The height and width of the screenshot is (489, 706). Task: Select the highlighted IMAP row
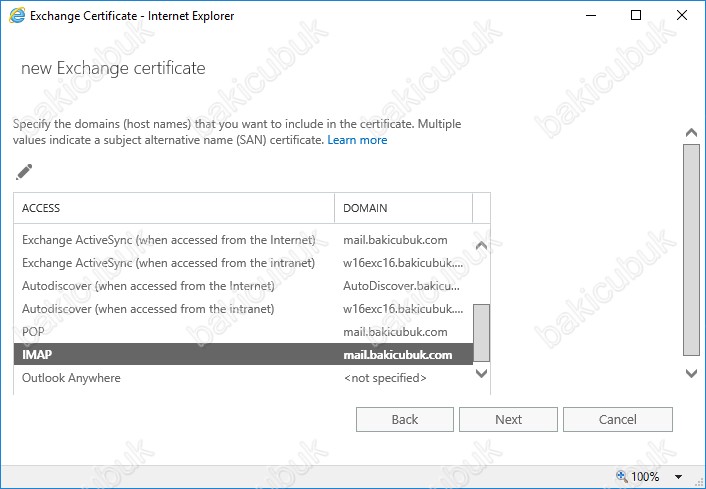243,354
